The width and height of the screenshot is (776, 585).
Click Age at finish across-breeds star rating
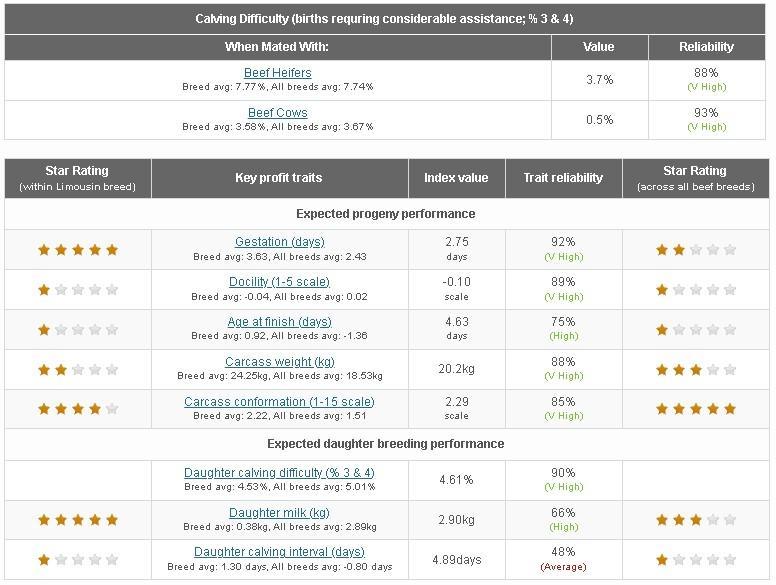coord(695,330)
